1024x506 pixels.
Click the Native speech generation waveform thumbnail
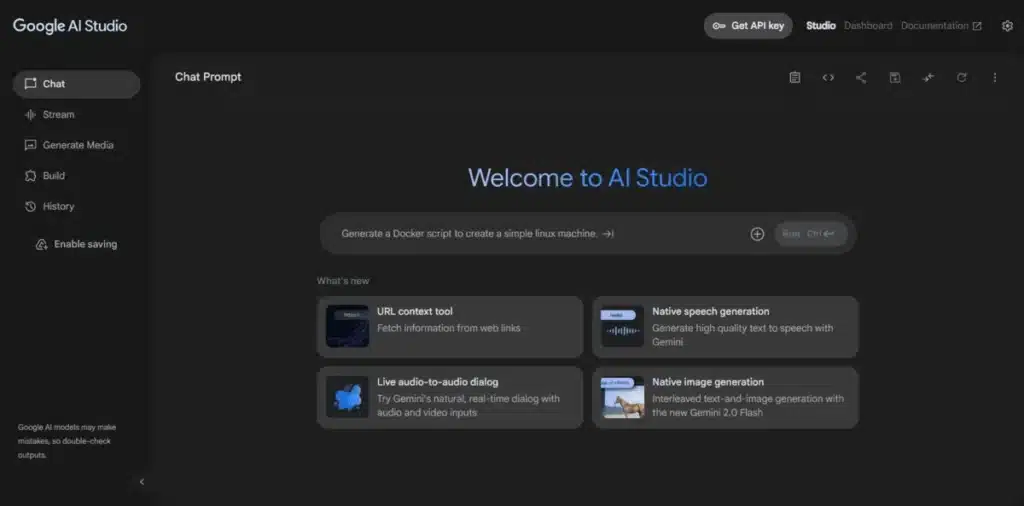pyautogui.click(x=622, y=326)
